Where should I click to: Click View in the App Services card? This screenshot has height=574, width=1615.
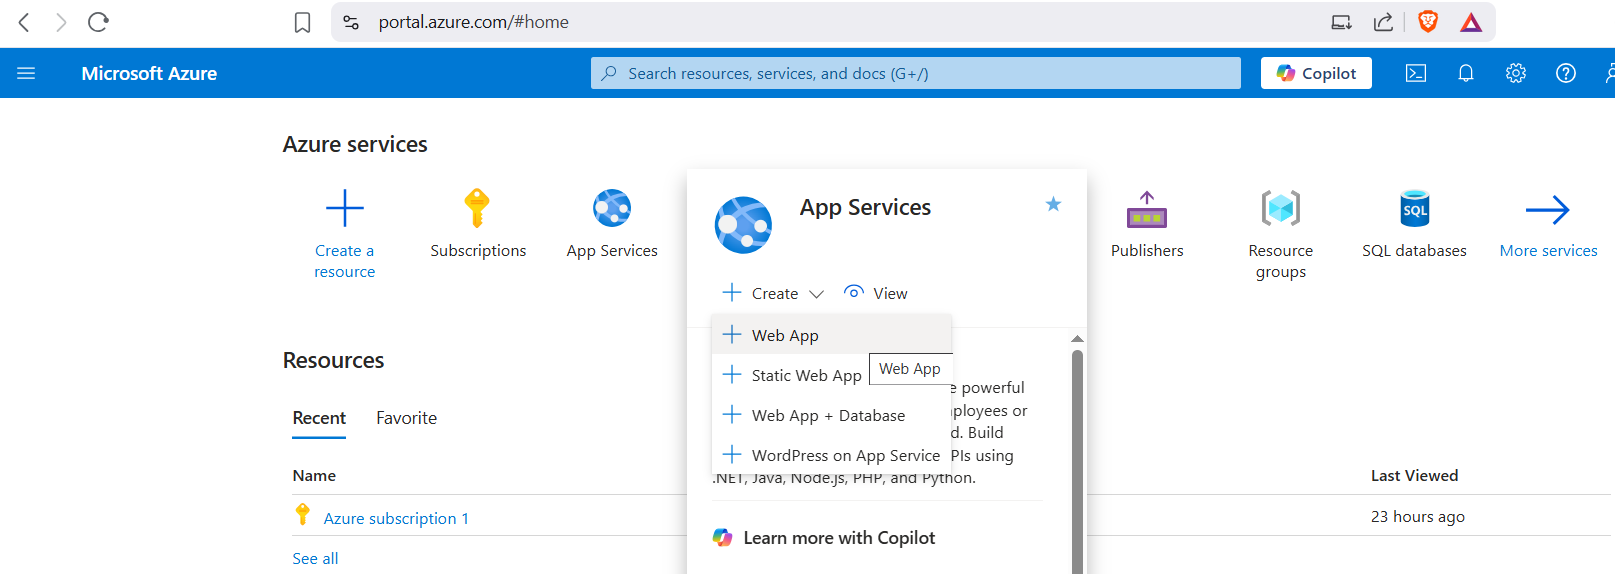876,293
